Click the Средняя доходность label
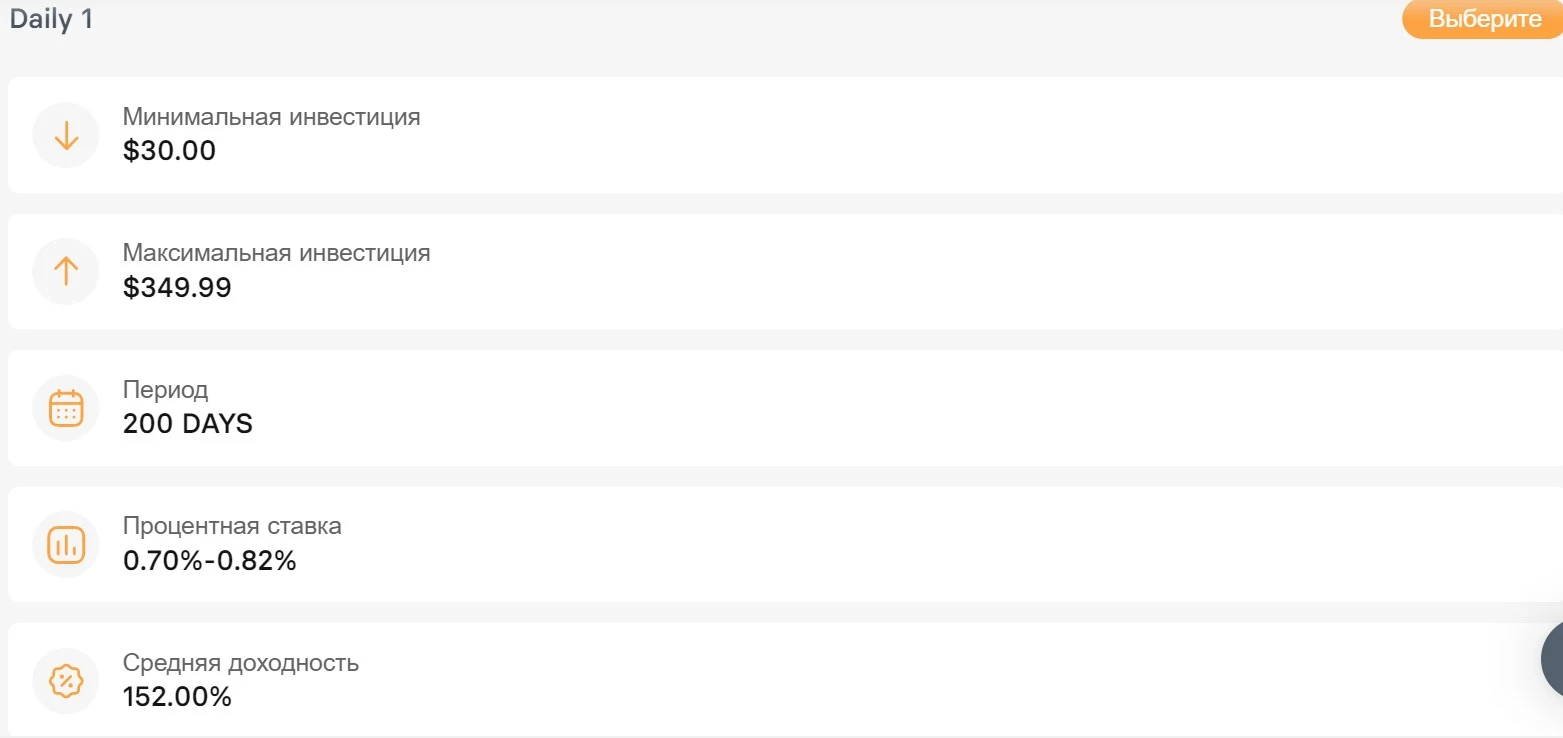Screen dimensions: 1563x738 [x=241, y=663]
